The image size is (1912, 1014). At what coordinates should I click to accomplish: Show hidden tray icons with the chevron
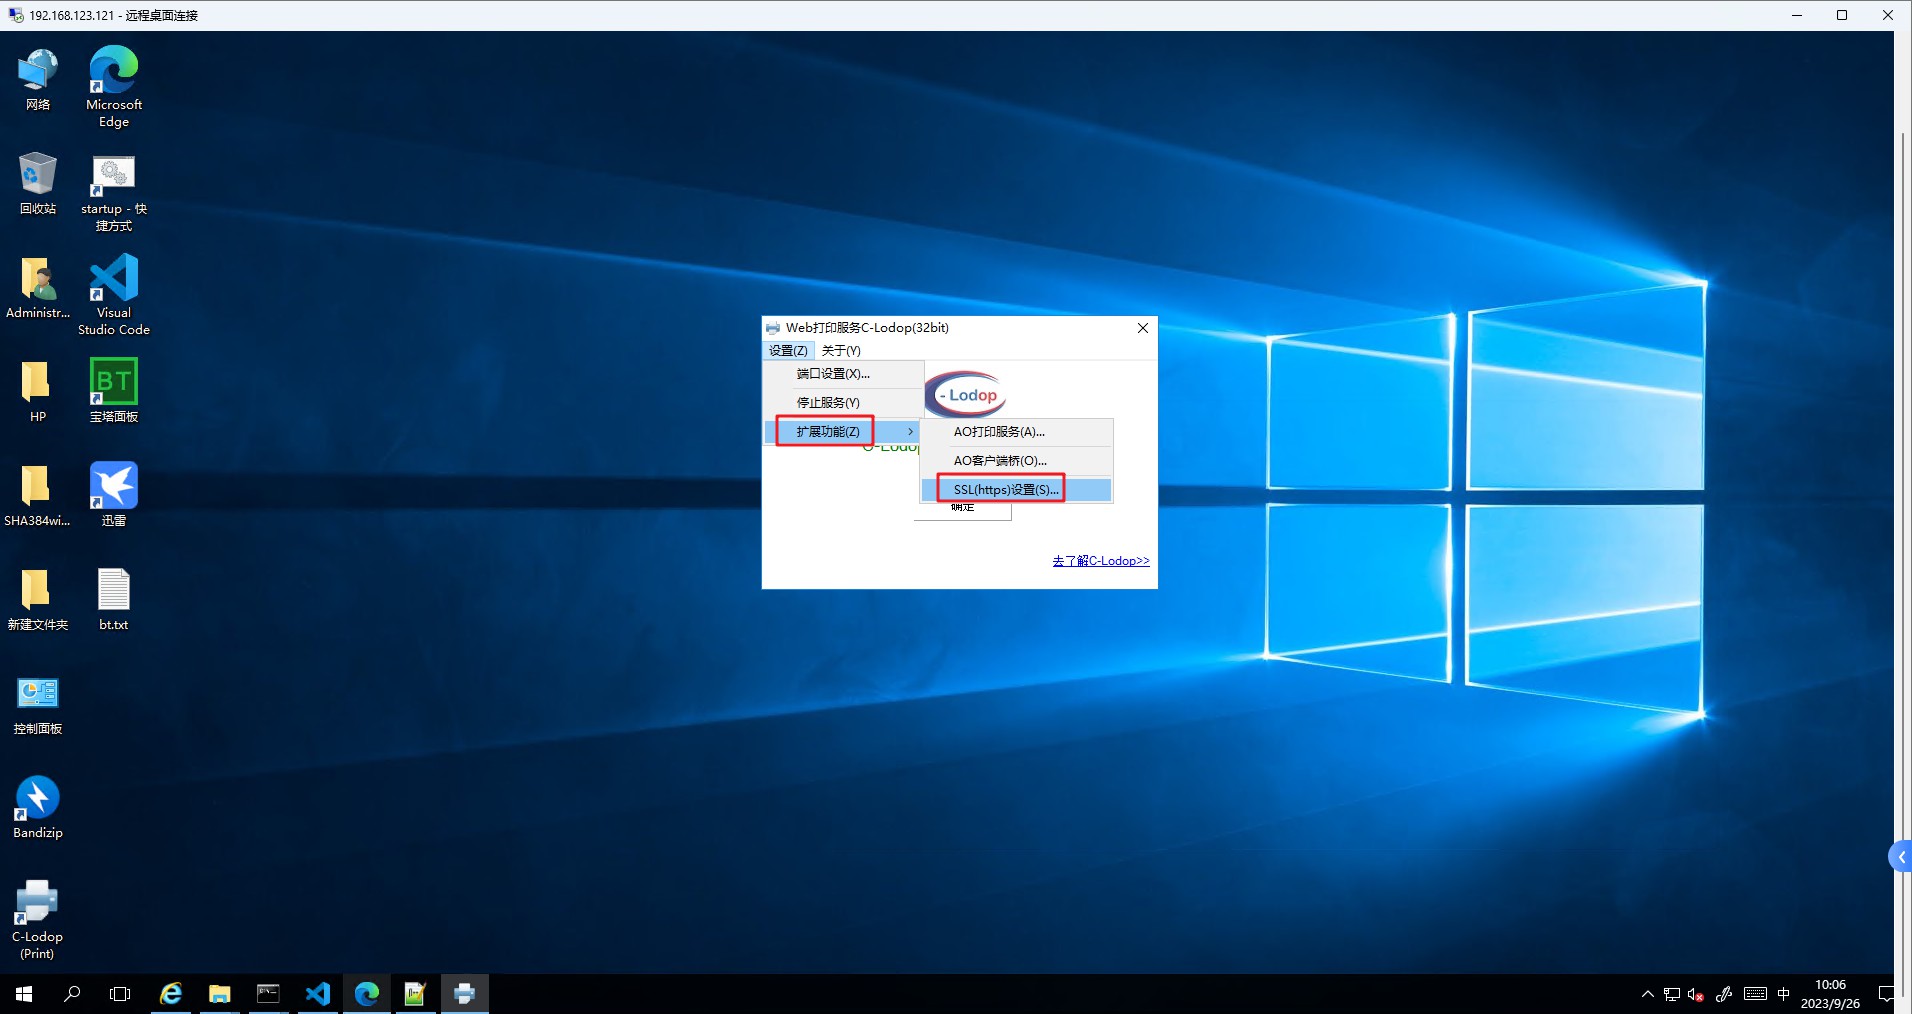click(1648, 994)
